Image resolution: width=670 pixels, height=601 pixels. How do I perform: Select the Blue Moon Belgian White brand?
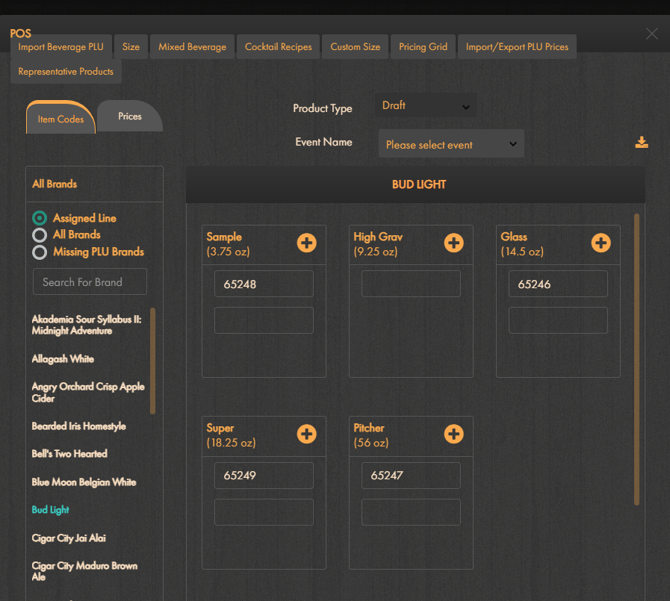click(x=84, y=482)
